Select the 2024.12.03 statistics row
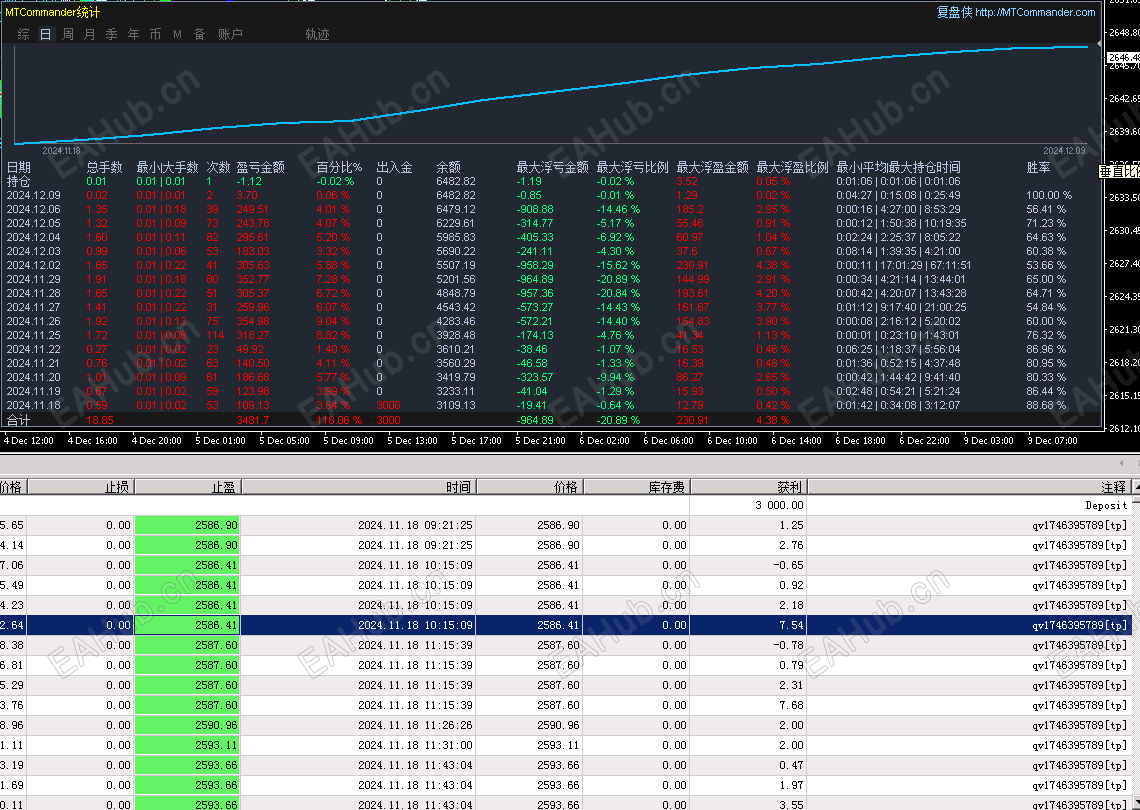 (551, 251)
